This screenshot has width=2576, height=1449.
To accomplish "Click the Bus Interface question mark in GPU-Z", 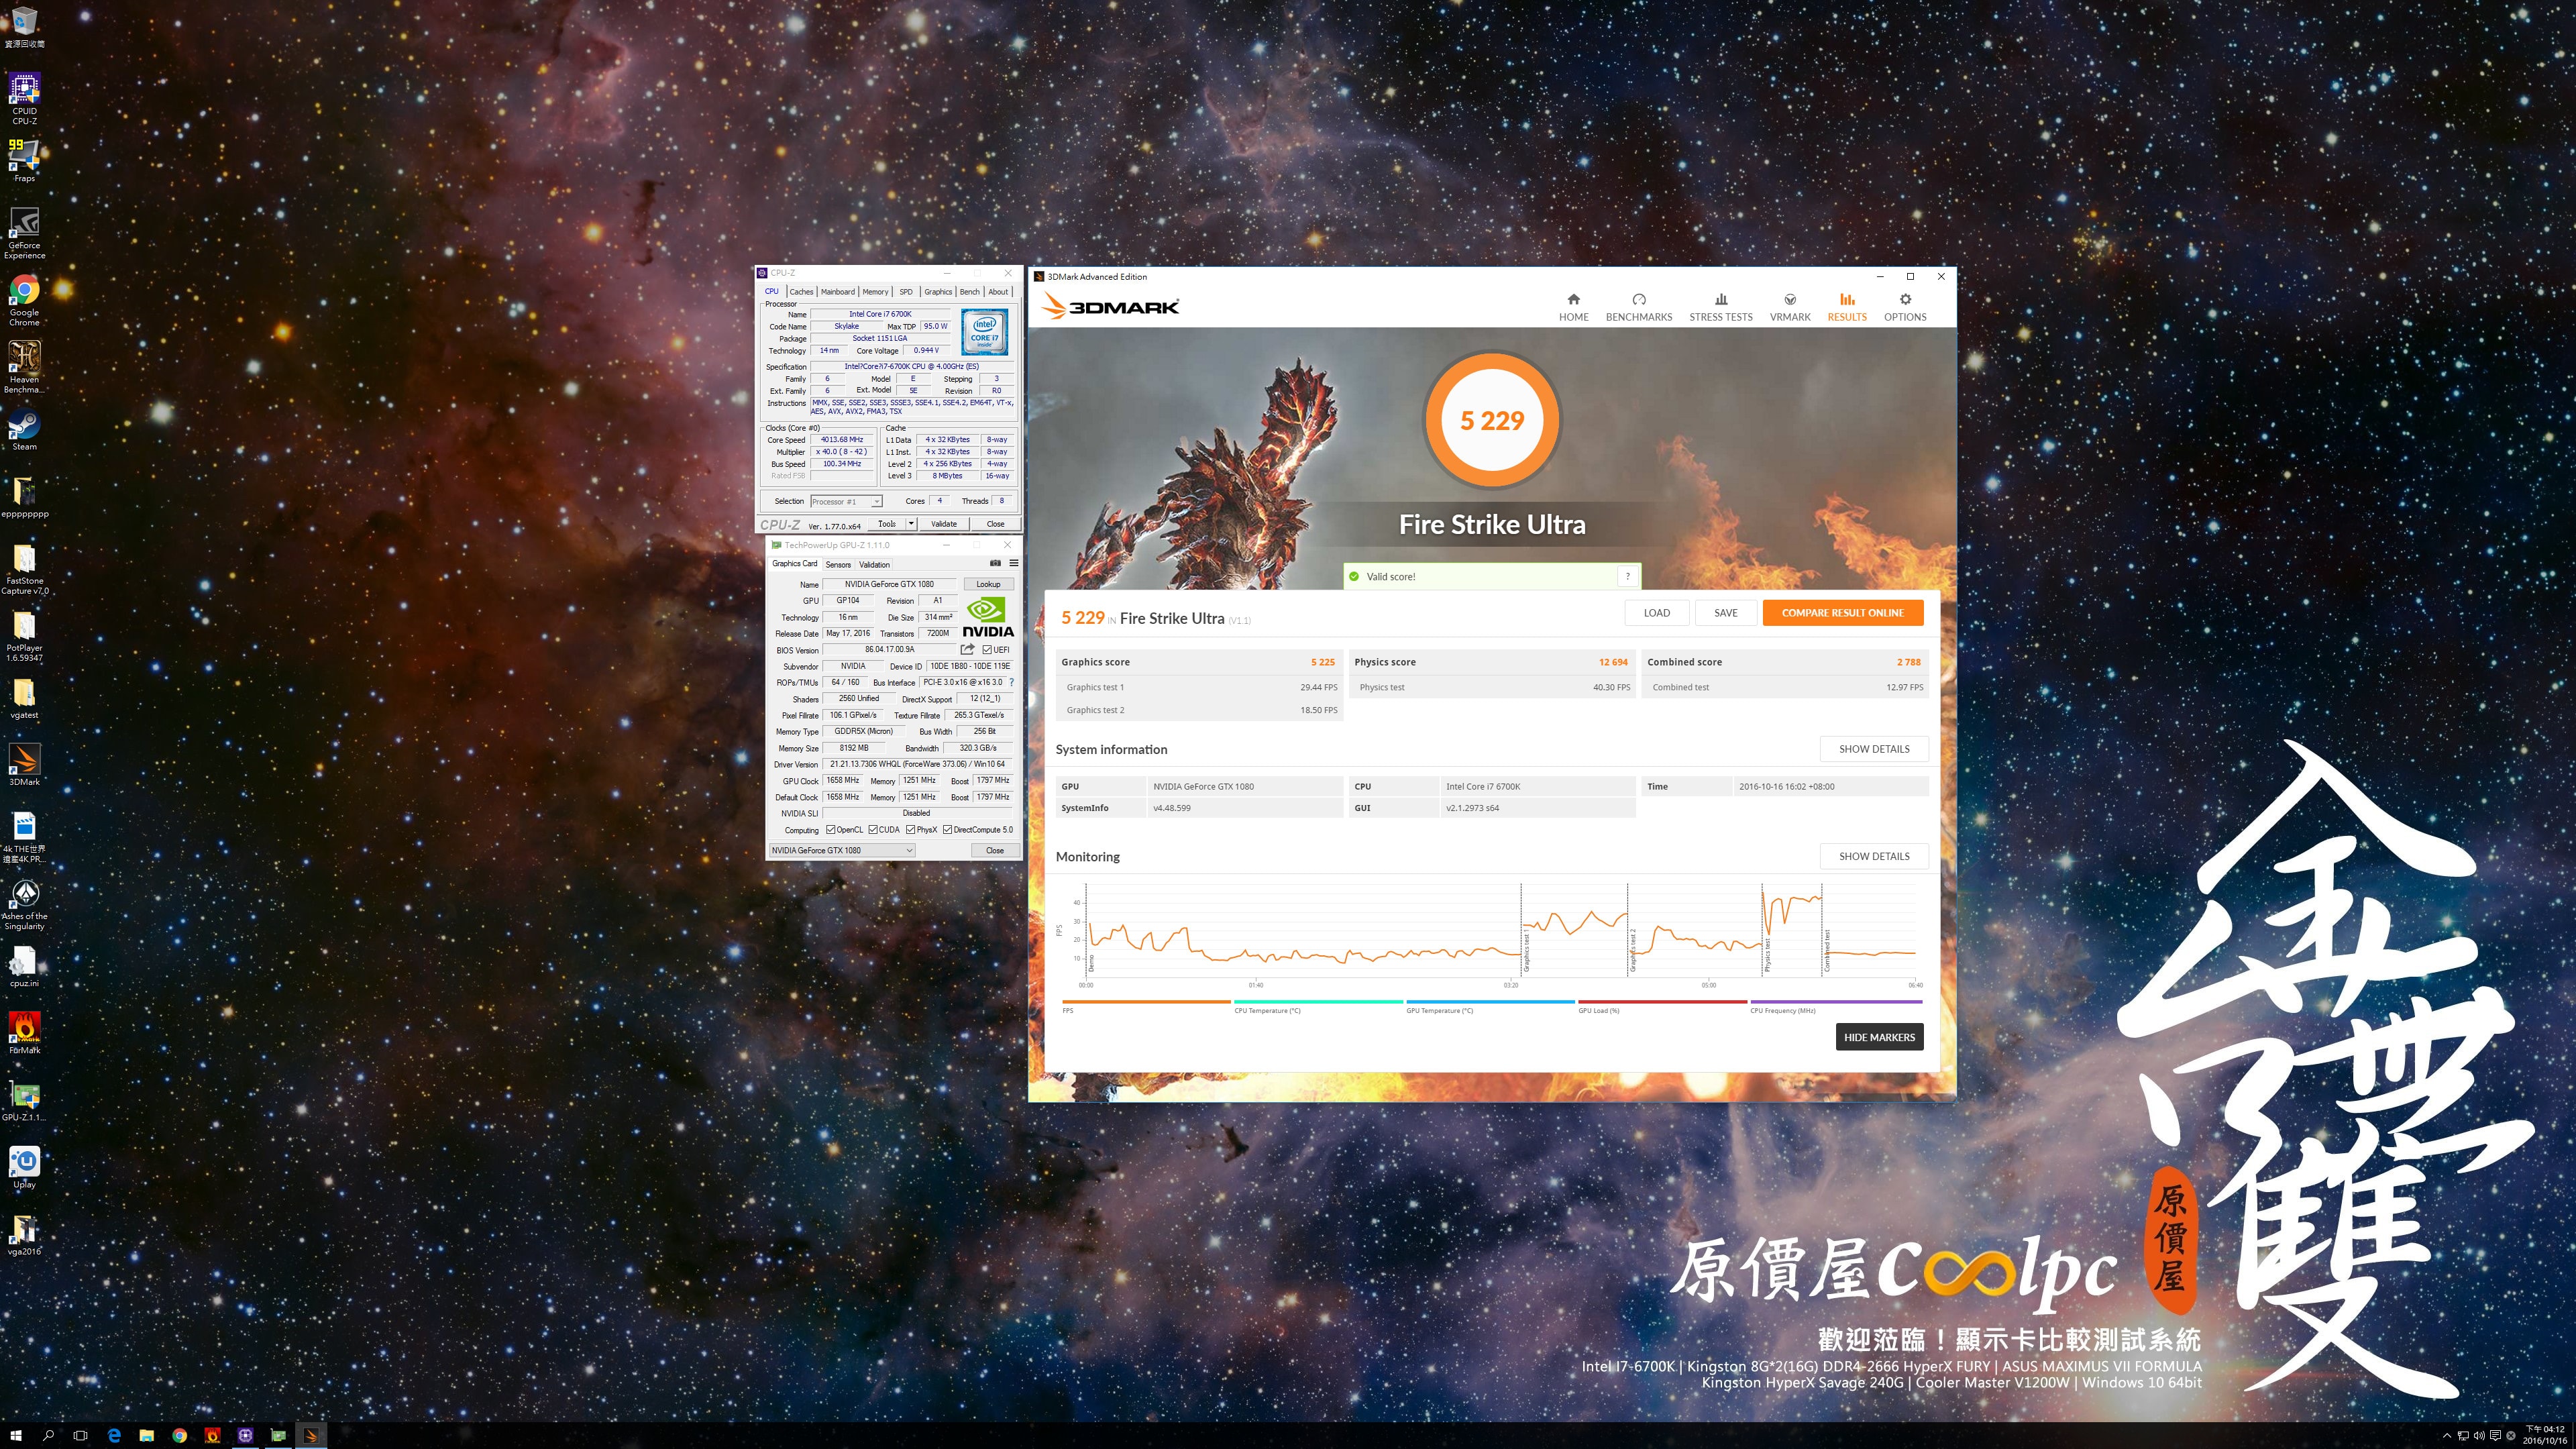I will tap(1011, 682).
